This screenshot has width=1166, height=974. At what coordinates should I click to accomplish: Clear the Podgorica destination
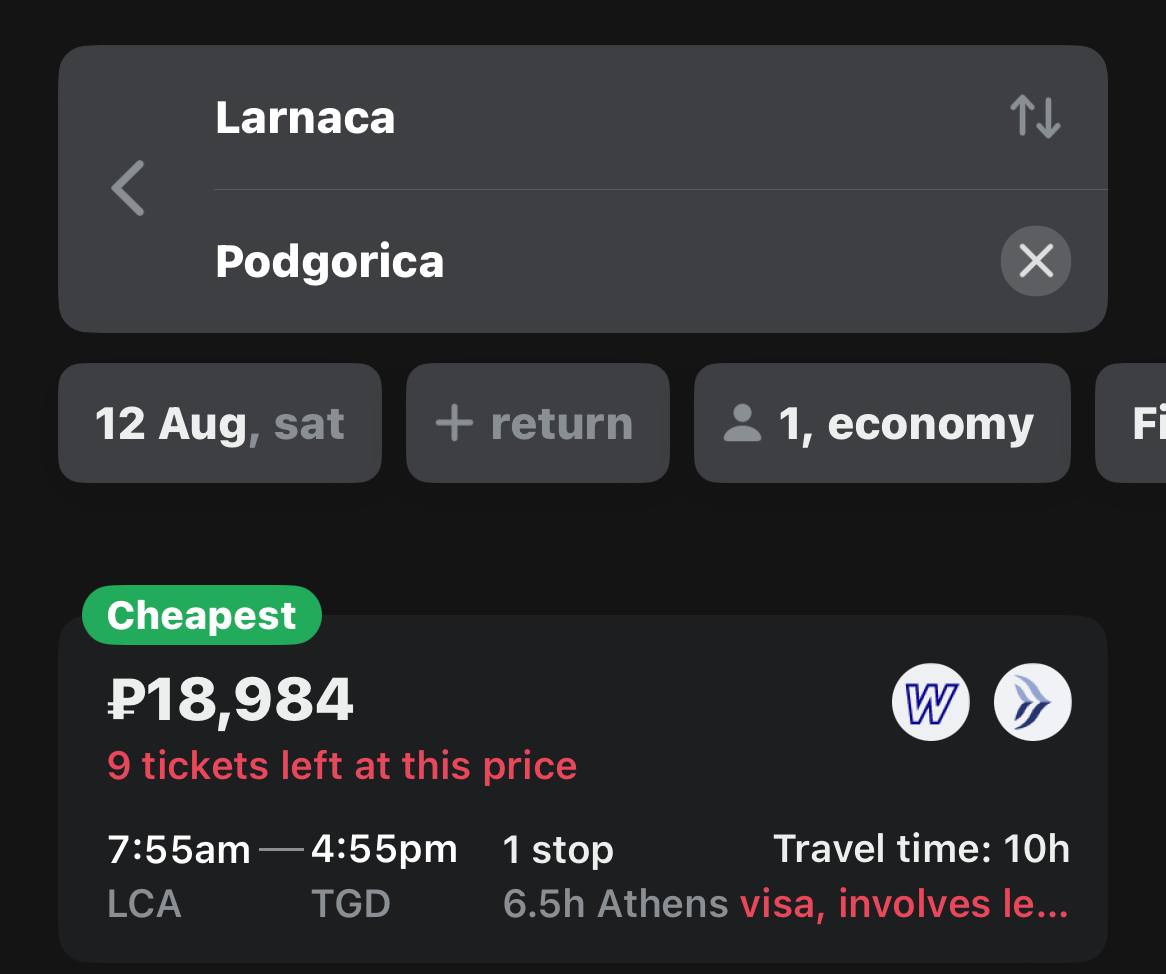coord(1035,262)
